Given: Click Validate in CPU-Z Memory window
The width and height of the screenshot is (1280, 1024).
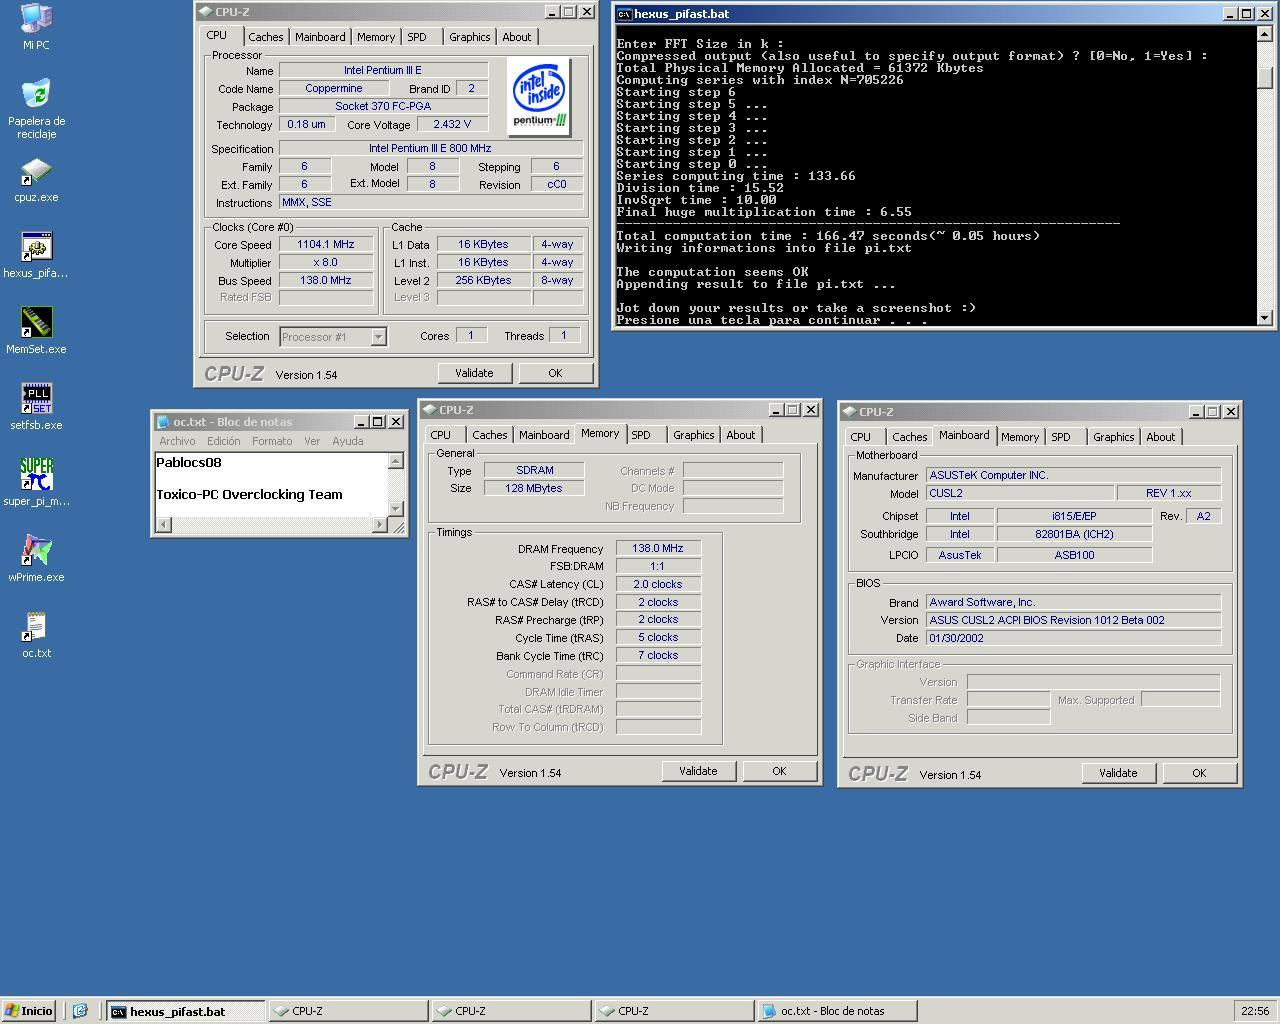Looking at the screenshot, I should point(698,771).
